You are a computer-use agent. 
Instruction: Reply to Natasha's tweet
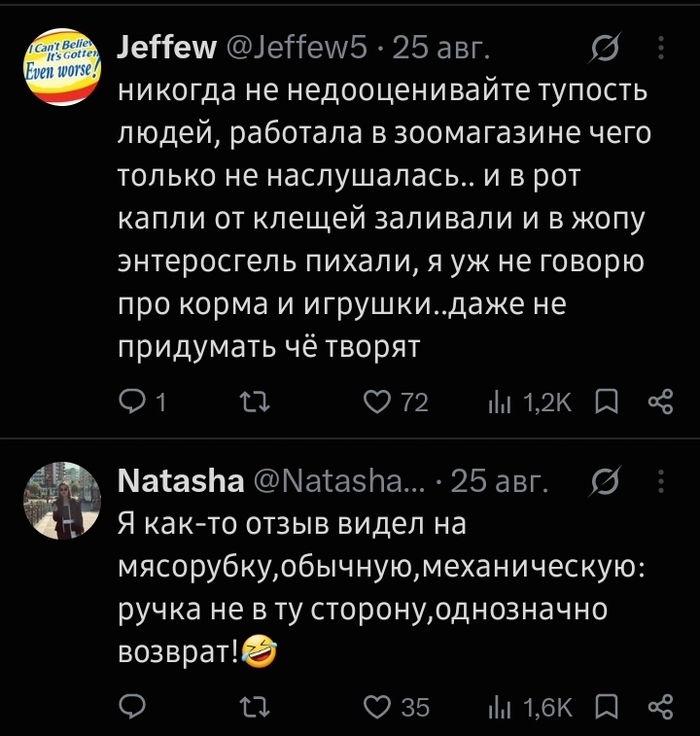(x=132, y=706)
